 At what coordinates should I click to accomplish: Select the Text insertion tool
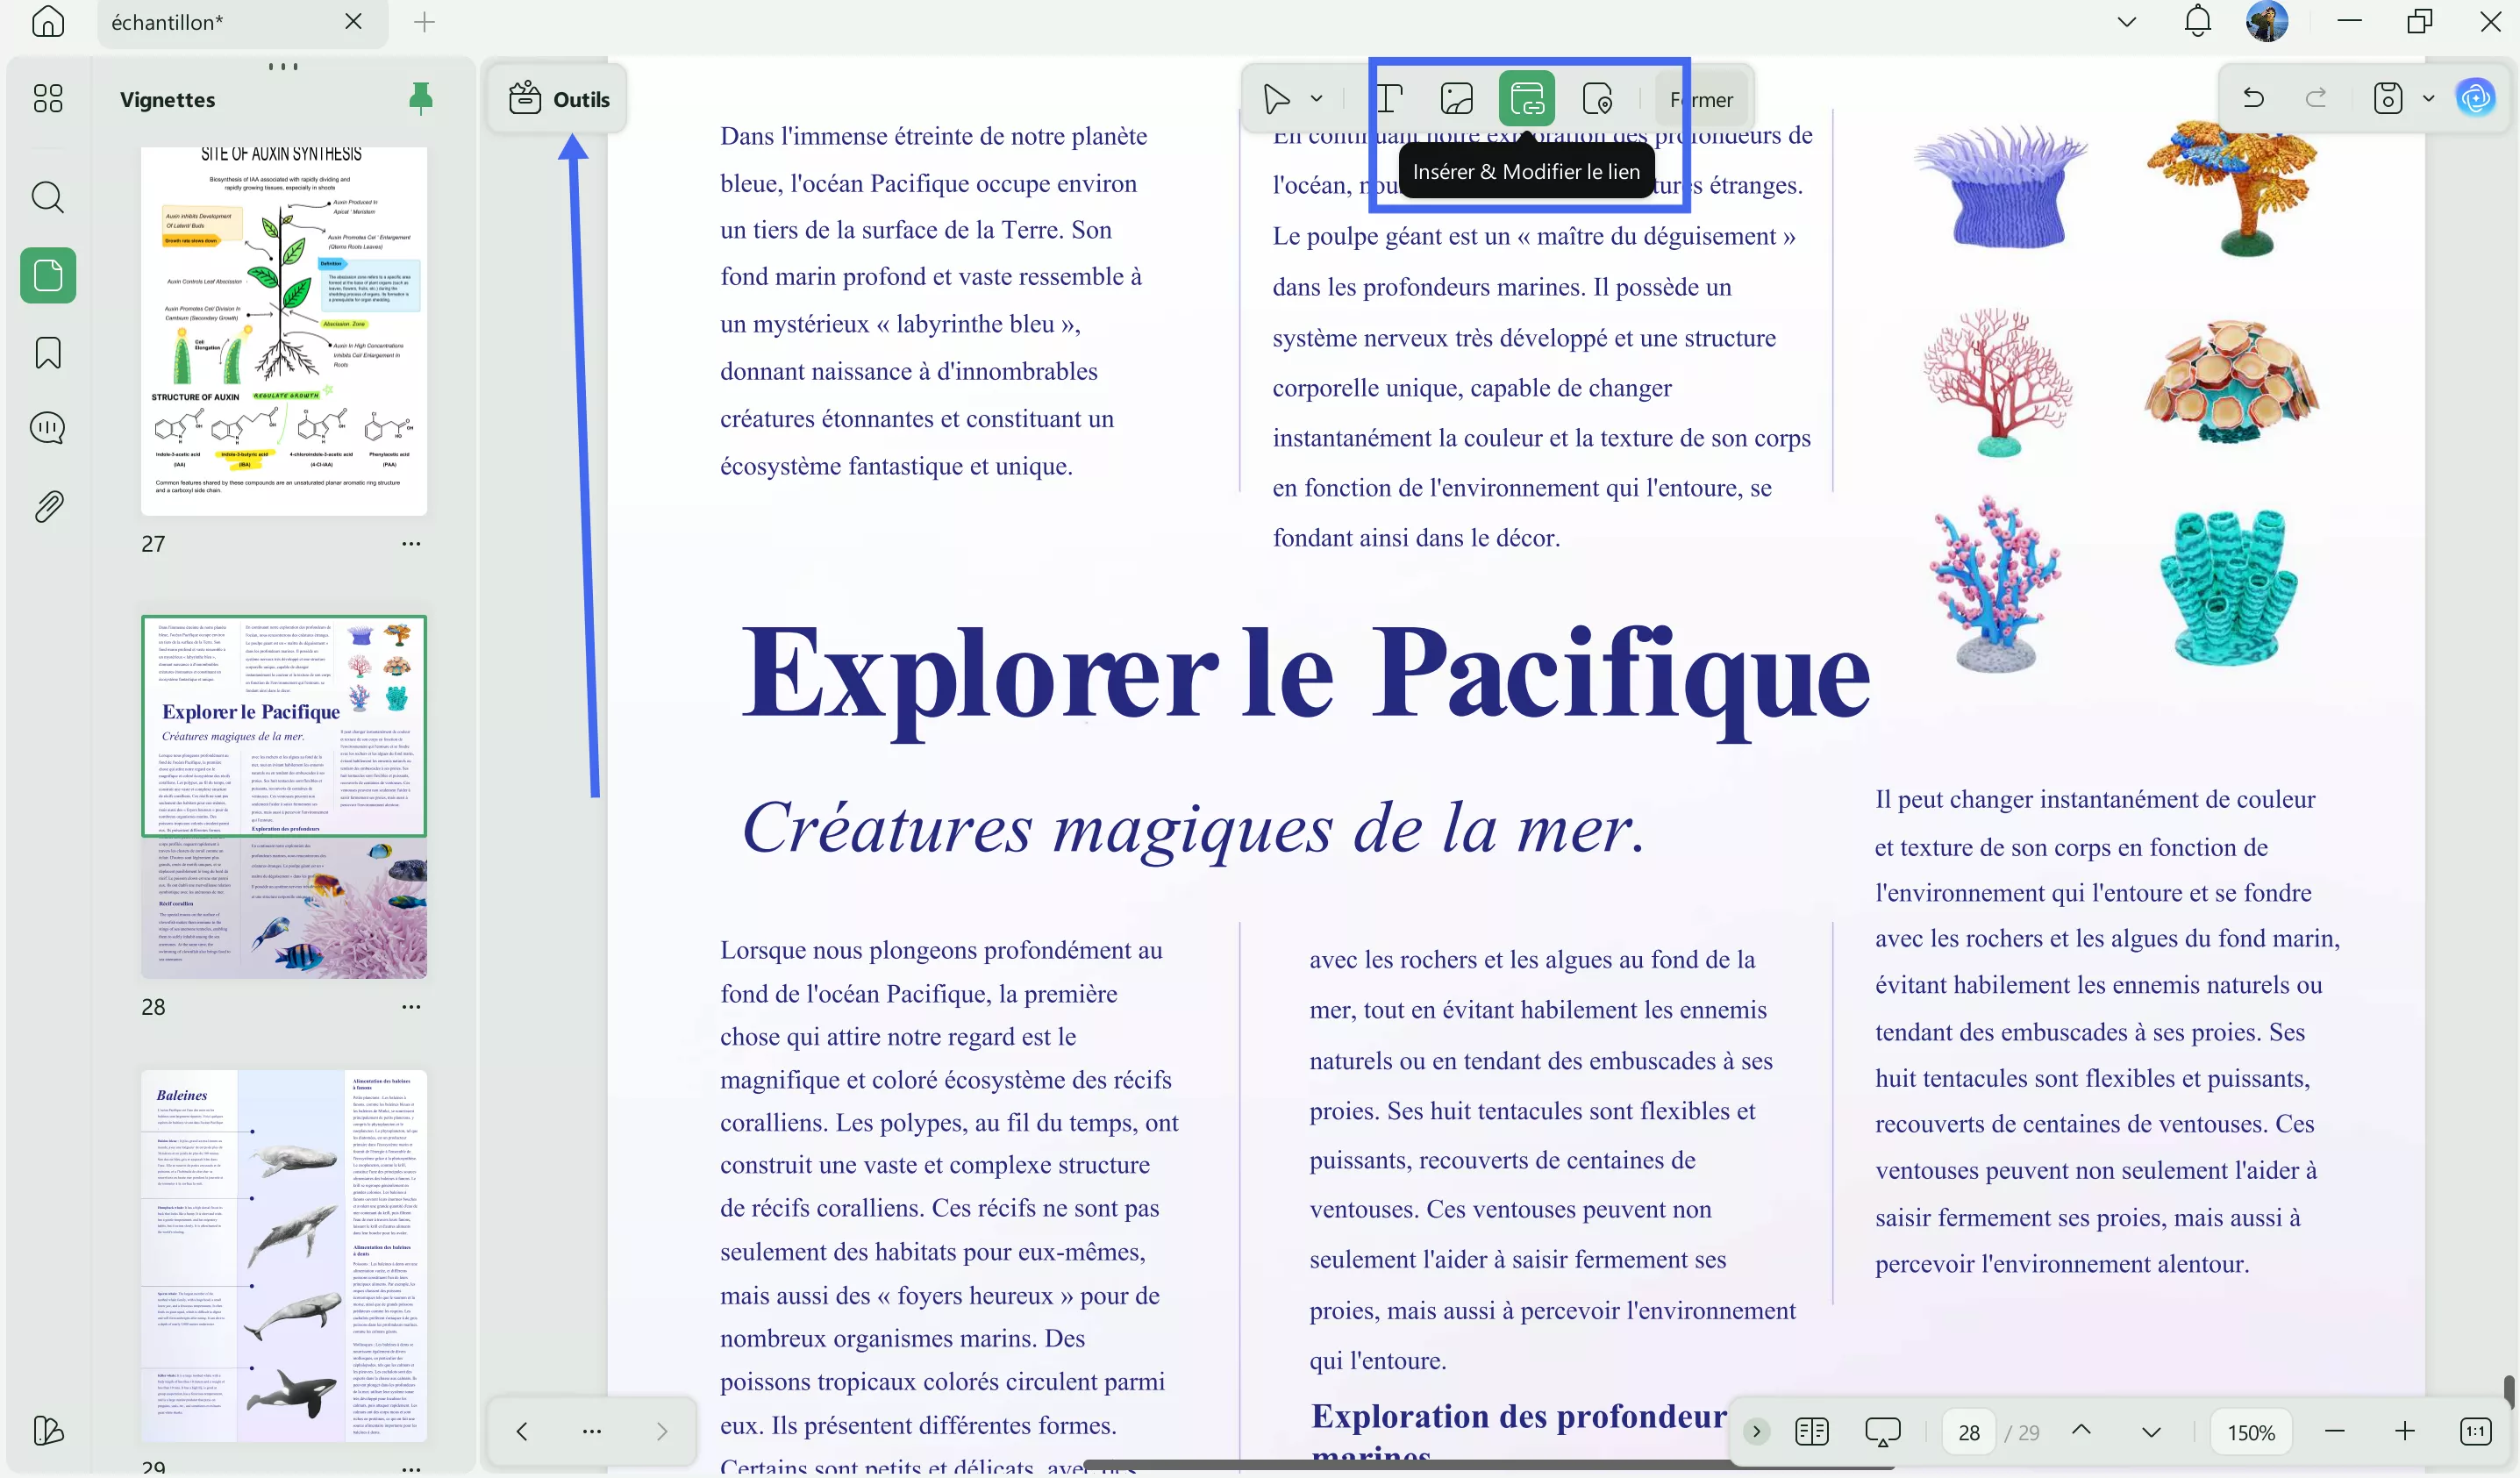coord(1389,98)
